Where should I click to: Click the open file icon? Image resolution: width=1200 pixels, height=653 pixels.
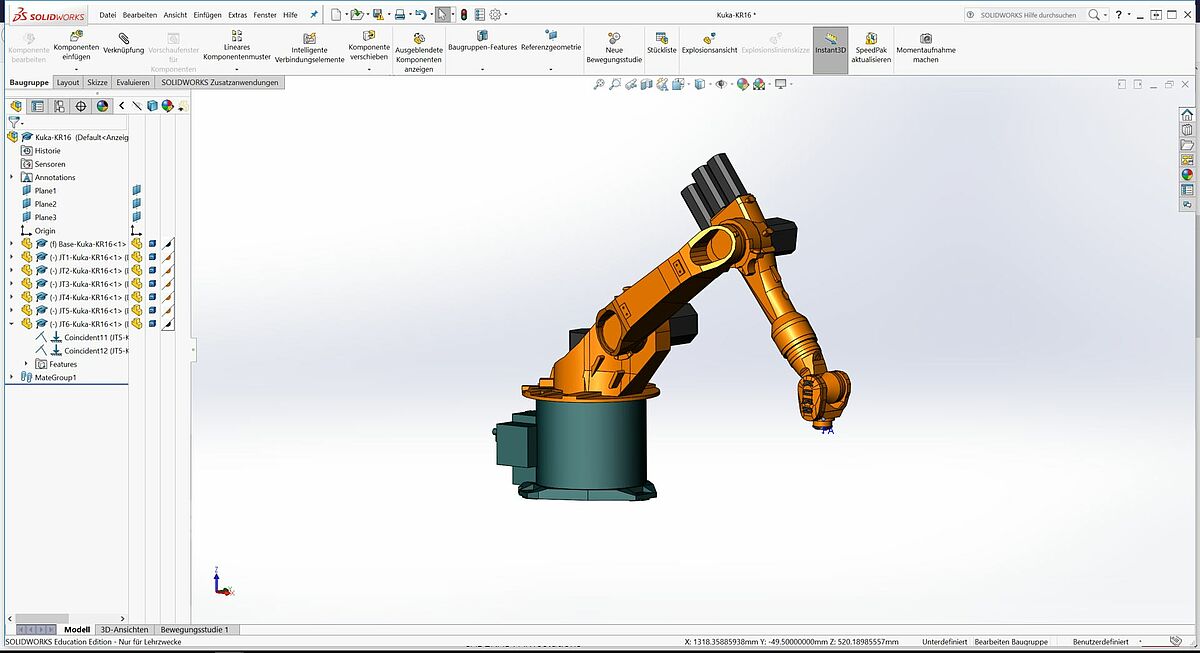pos(356,14)
